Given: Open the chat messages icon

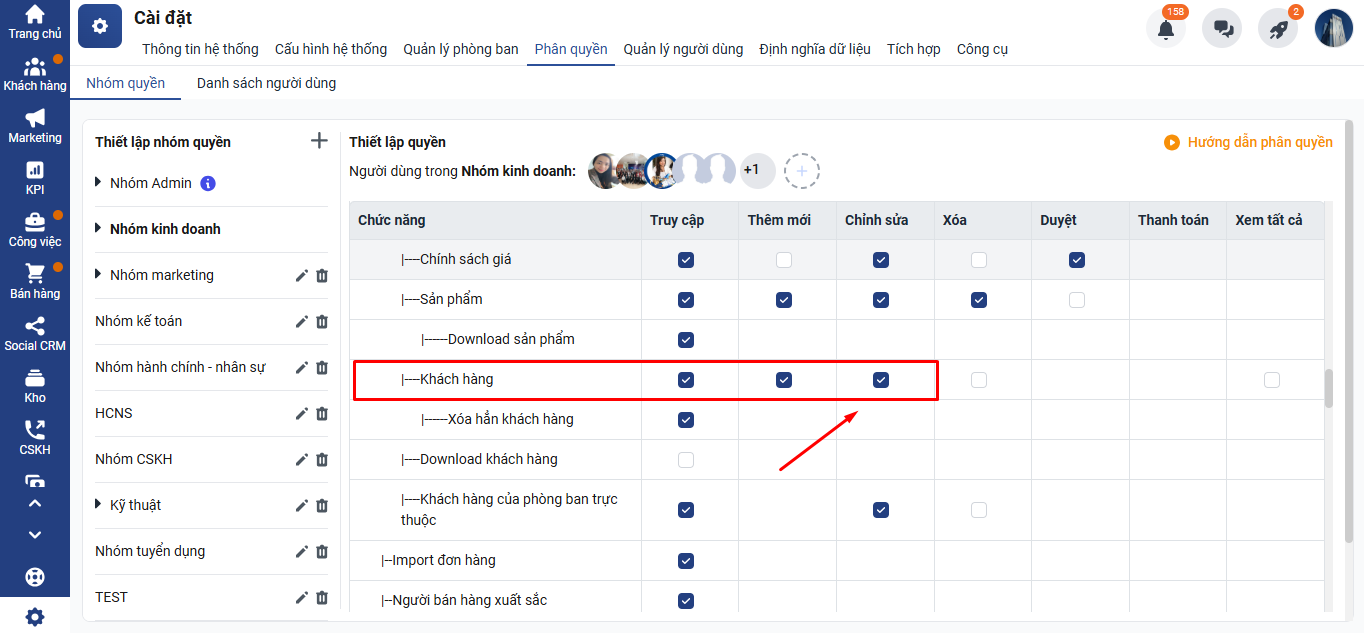Looking at the screenshot, I should tap(1222, 29).
